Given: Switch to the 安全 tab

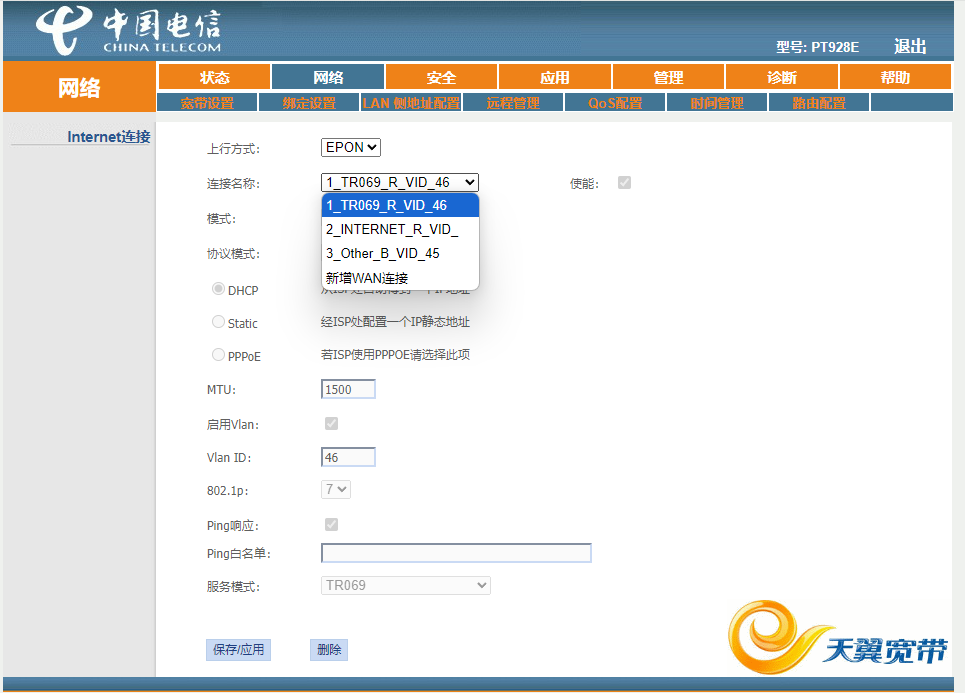Looking at the screenshot, I should click(x=441, y=76).
